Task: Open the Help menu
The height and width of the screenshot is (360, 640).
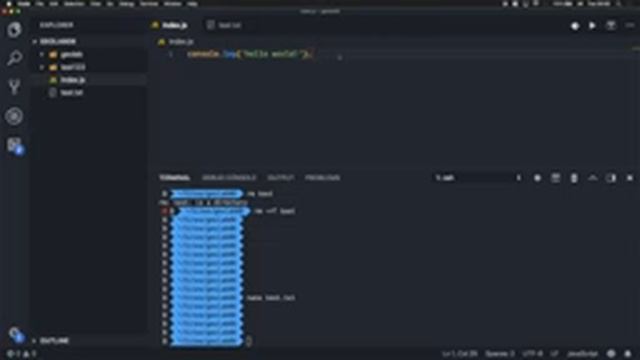Action: coord(192,4)
